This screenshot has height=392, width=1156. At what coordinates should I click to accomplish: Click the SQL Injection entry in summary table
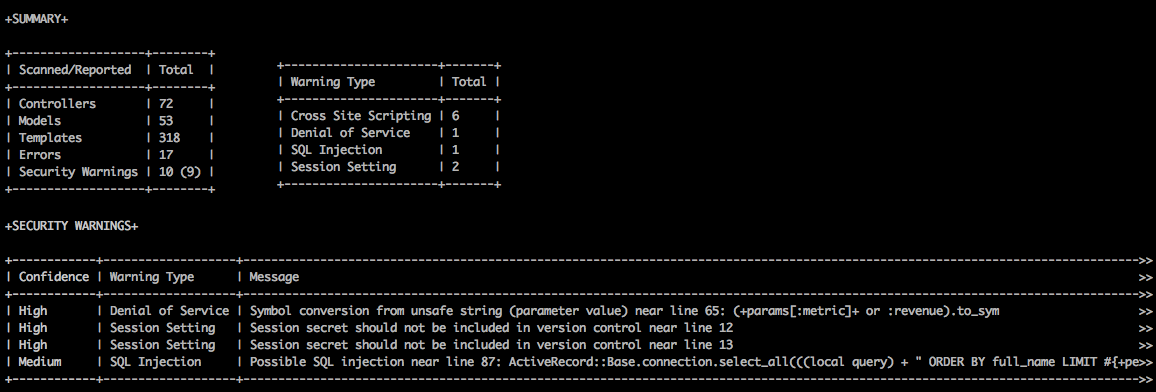click(336, 150)
